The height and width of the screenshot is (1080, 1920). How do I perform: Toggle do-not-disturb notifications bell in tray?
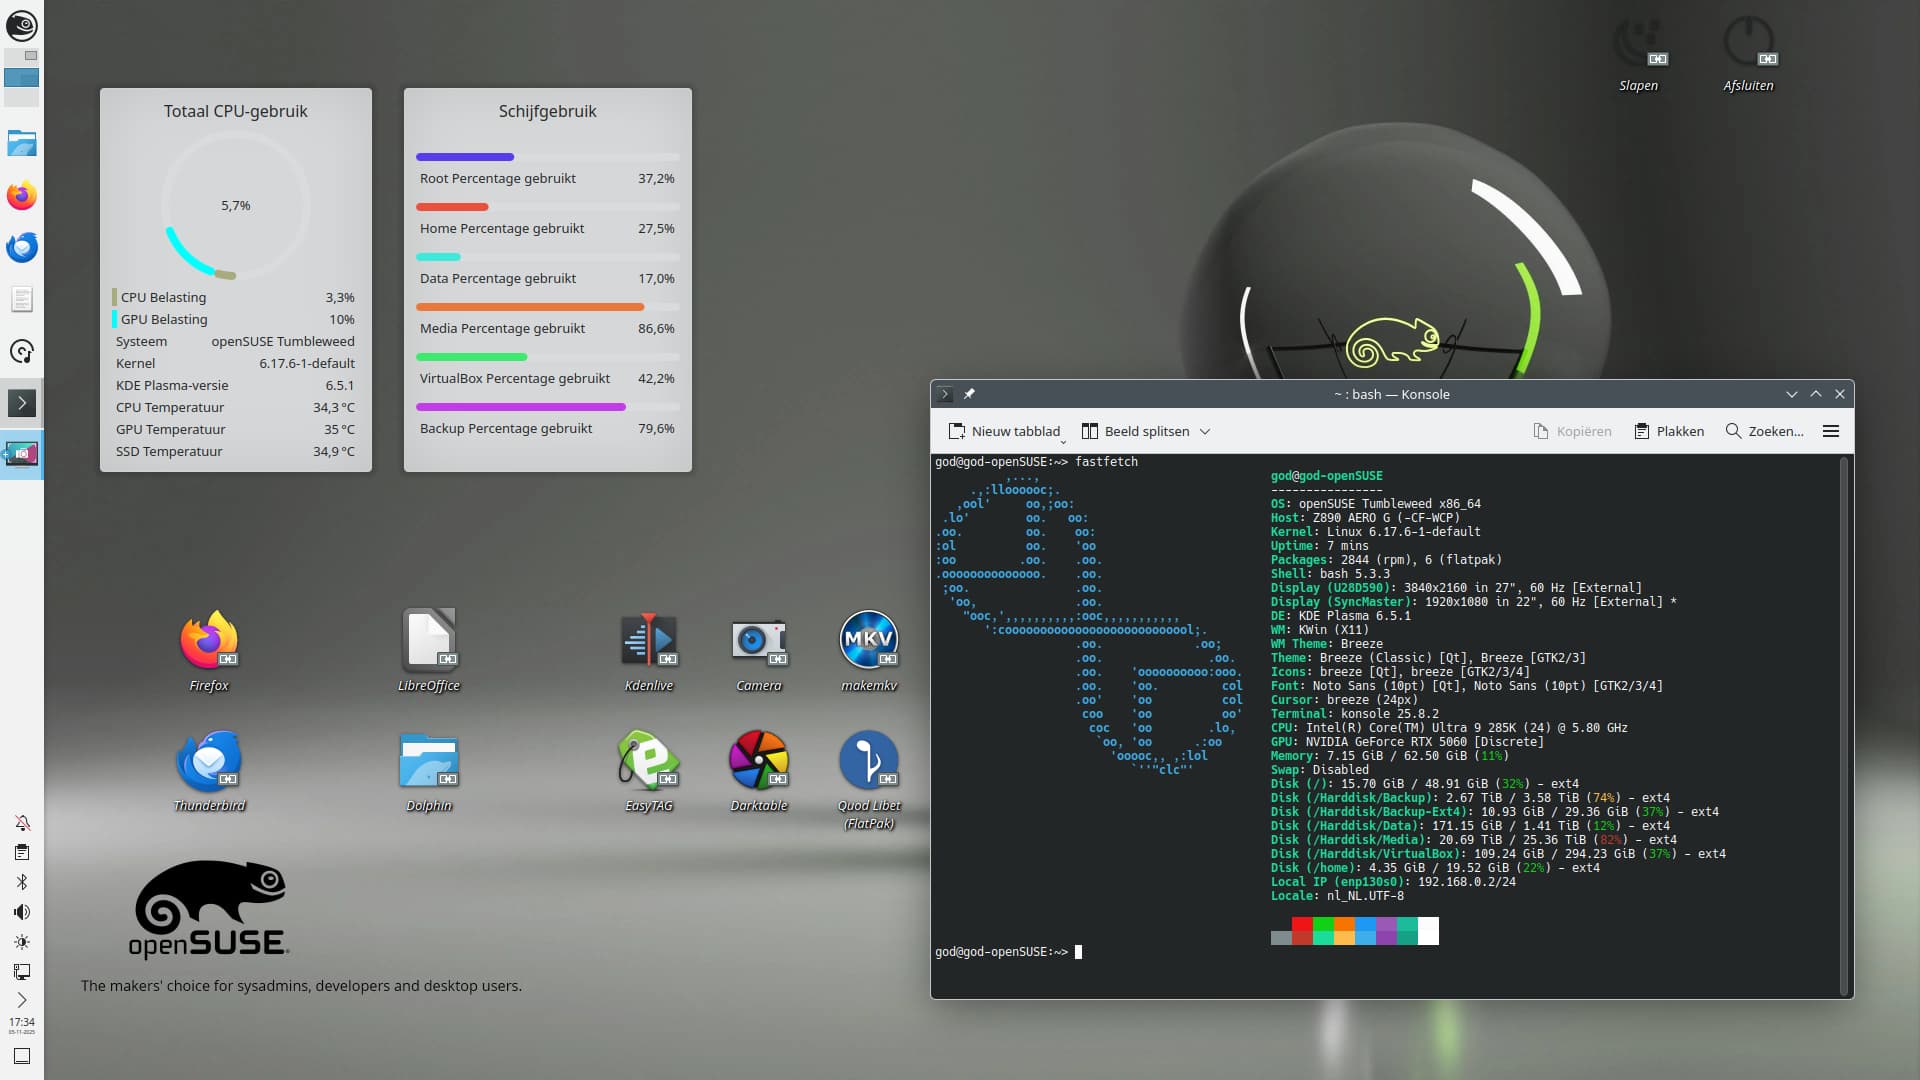coord(21,823)
